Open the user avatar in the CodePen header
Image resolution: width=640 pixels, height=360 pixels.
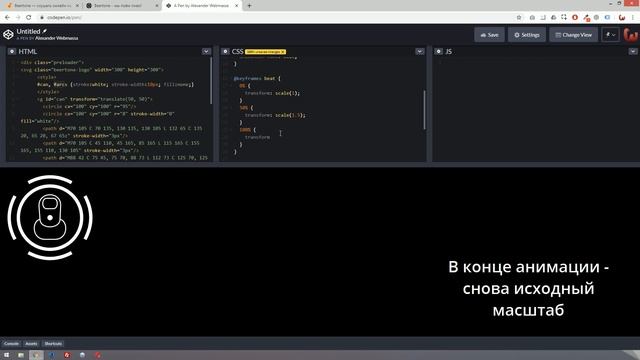(x=631, y=35)
